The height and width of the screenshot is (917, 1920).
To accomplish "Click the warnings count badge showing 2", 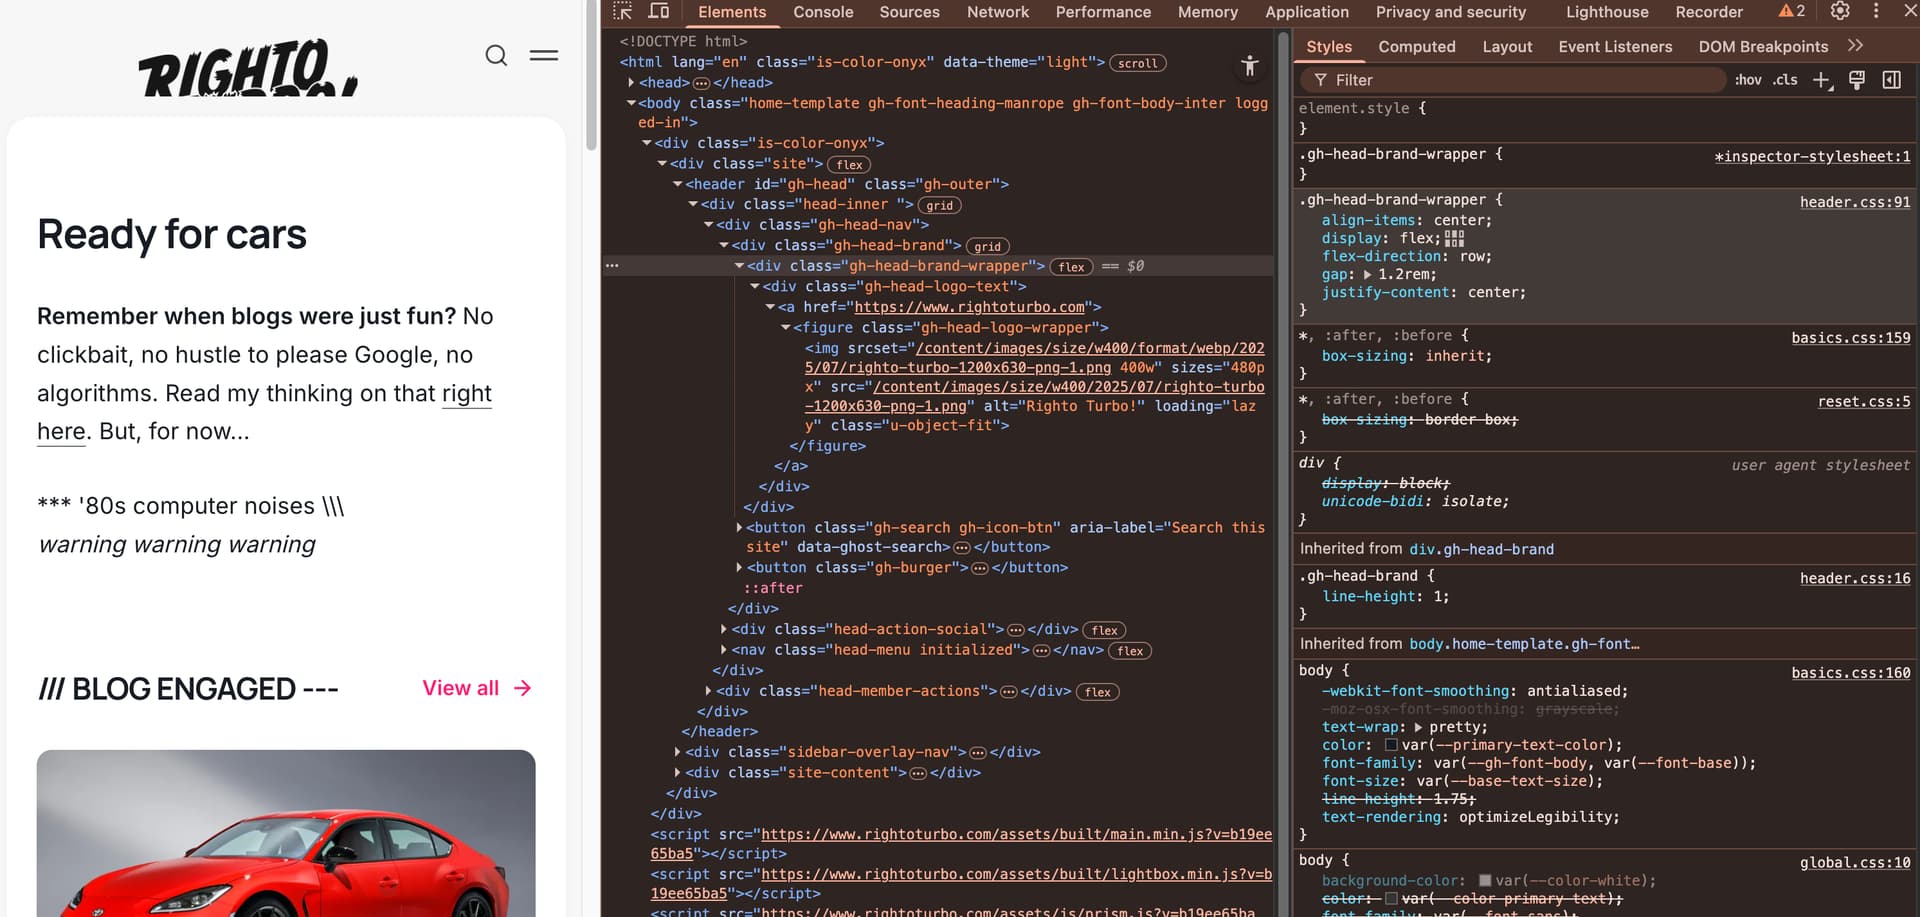I will (x=1792, y=11).
